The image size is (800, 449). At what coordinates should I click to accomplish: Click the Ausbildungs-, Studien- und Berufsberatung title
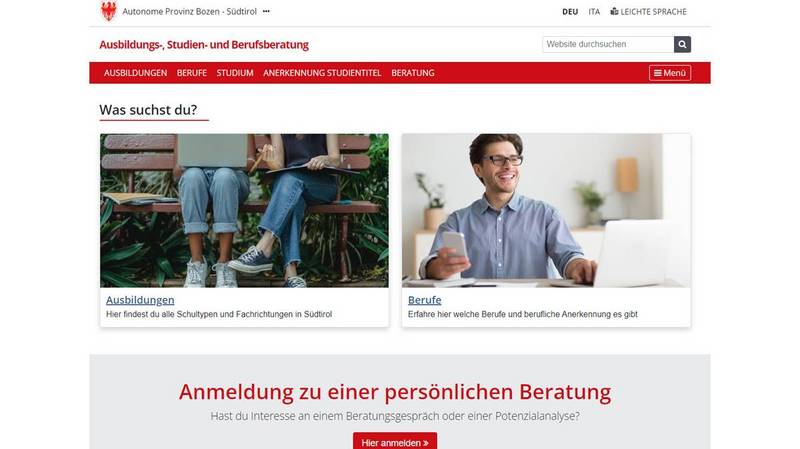(204, 45)
